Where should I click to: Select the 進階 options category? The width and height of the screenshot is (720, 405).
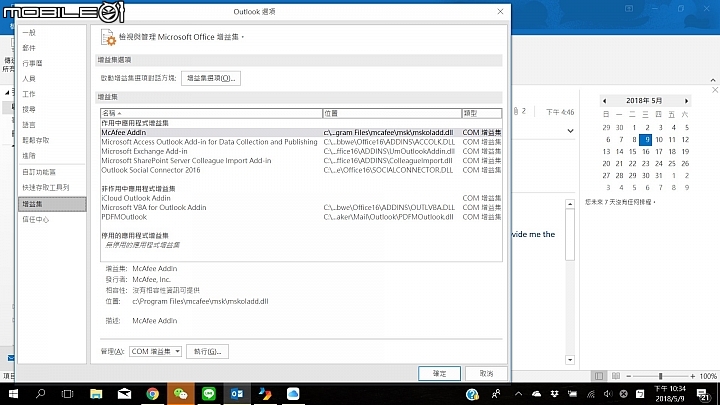coord(52,156)
